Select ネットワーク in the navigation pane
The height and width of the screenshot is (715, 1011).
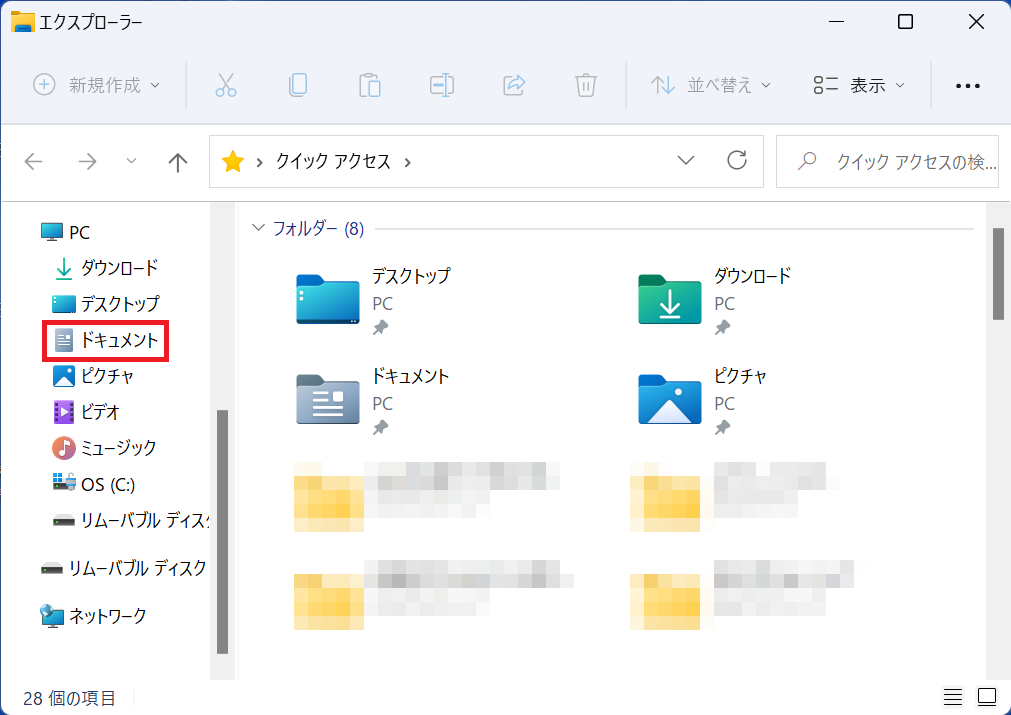click(93, 616)
